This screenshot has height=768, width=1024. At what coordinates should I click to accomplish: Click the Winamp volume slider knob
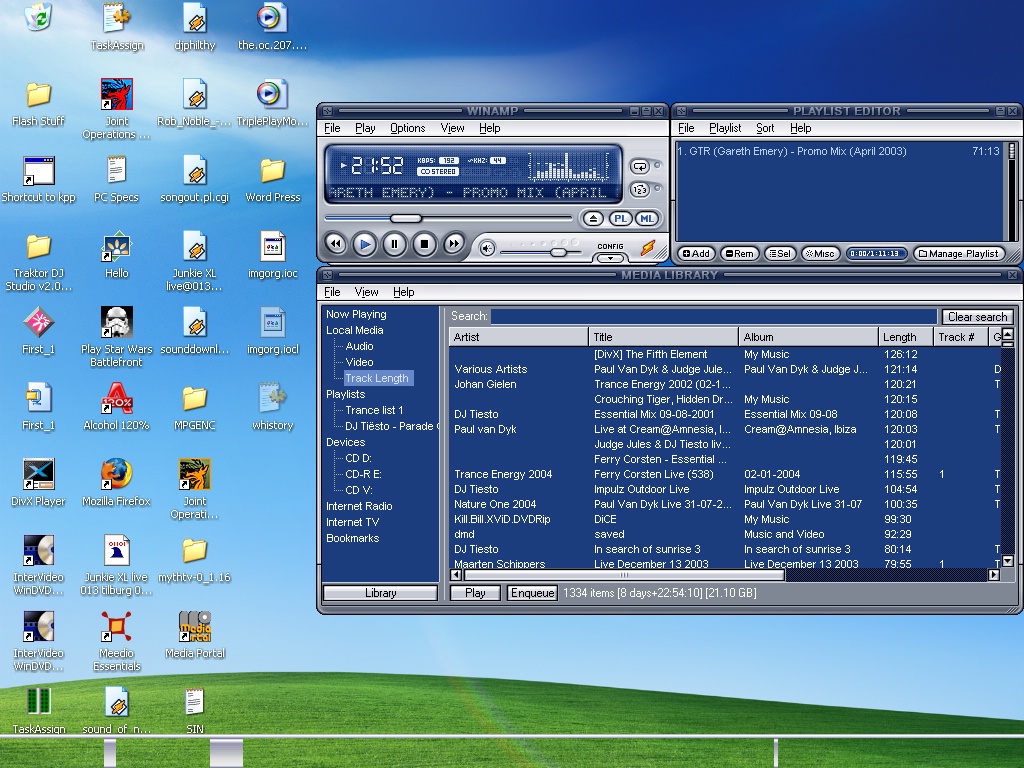click(558, 252)
